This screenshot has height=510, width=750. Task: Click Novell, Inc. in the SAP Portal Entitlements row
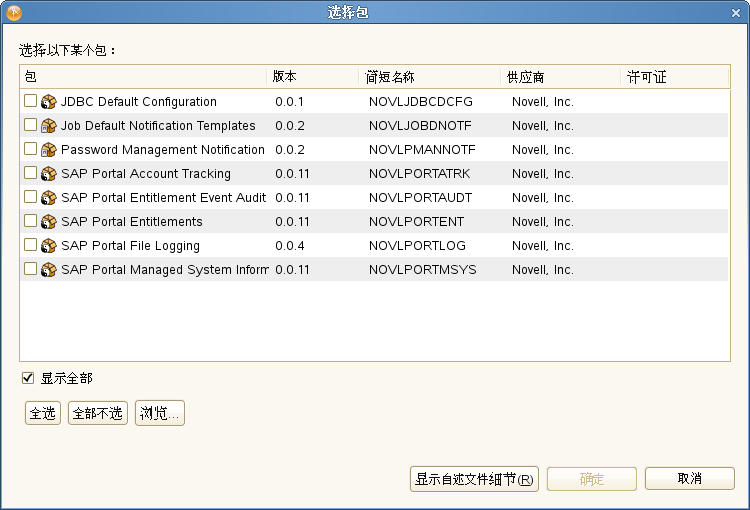542,222
